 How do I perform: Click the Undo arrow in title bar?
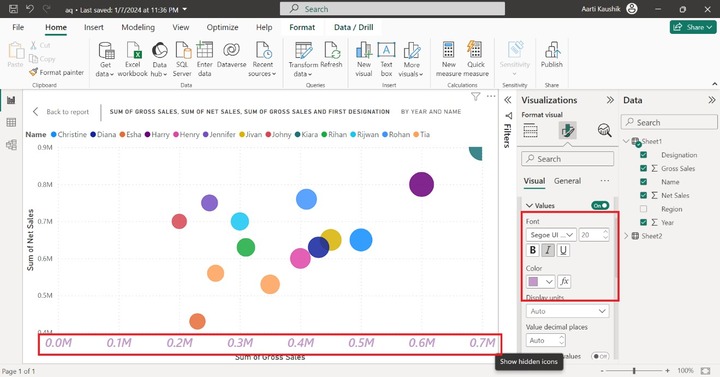pos(30,9)
